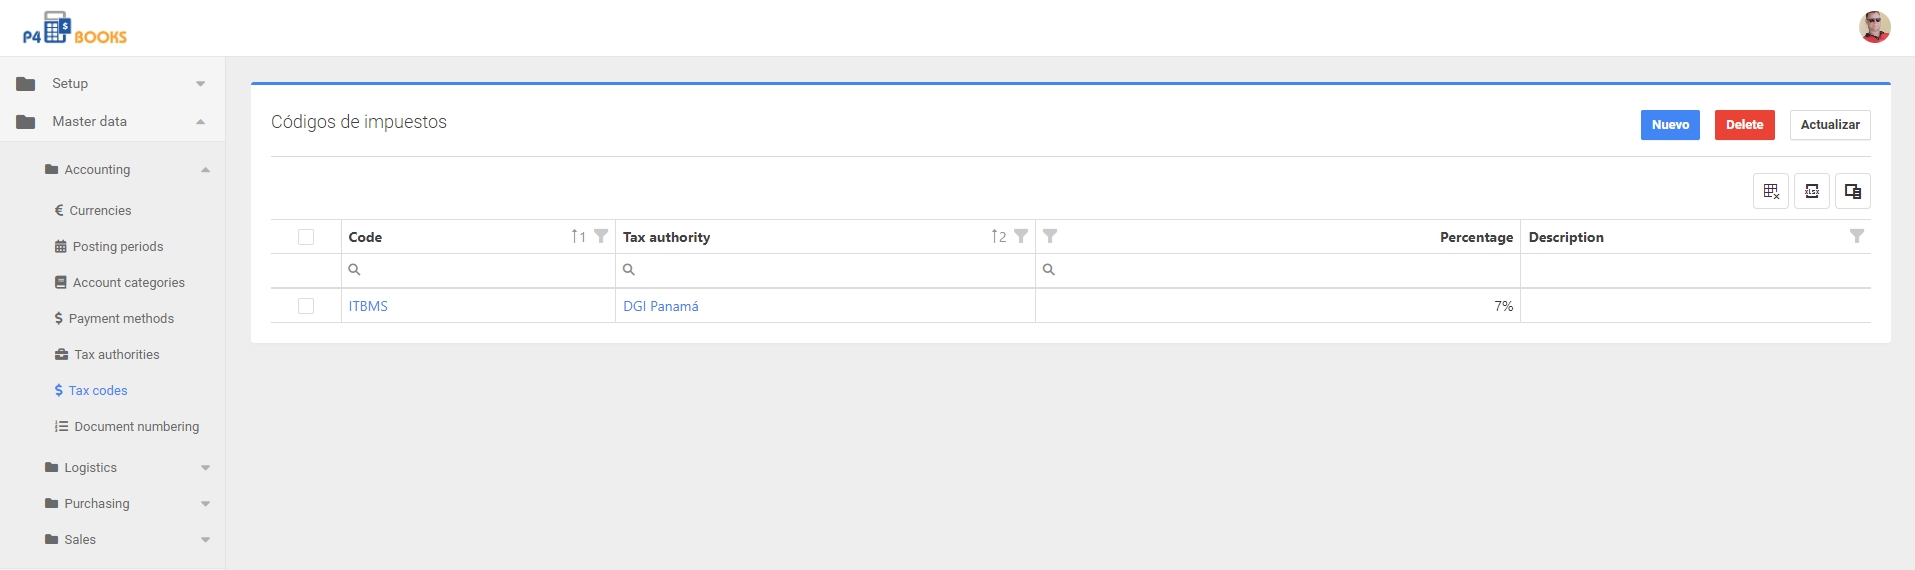1915x570 pixels.
Task: Click the Nuevo button
Action: tap(1669, 125)
